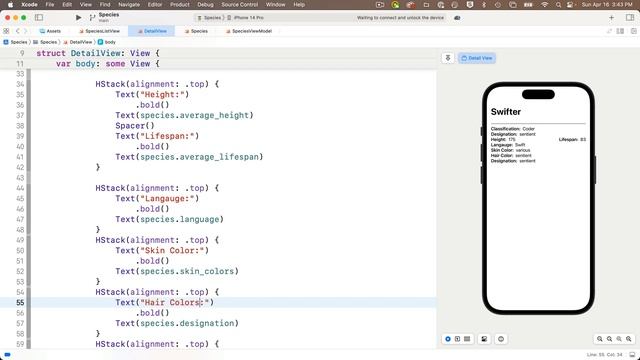This screenshot has height=360, width=640.
Task: Open Time Machine menu bar icon
Action: (x=498, y=4)
